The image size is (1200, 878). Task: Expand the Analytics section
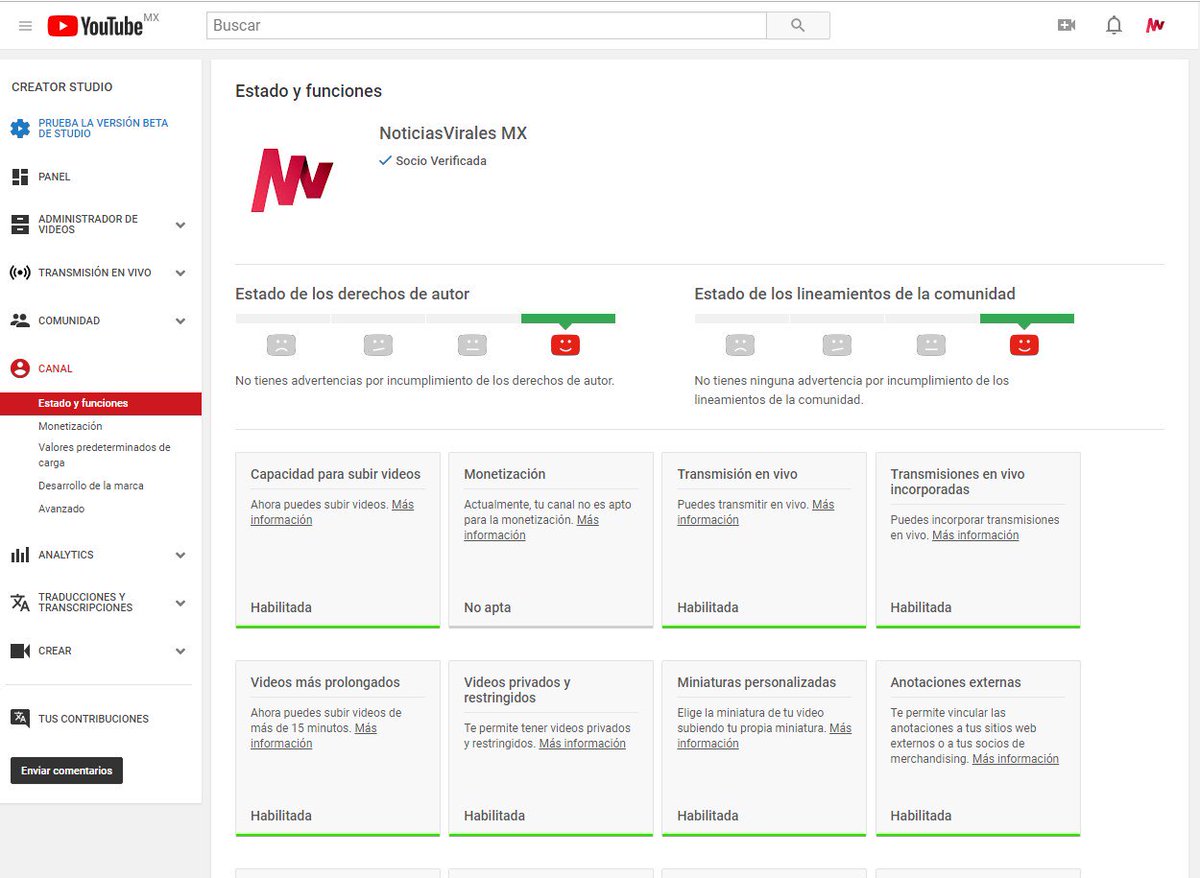(x=180, y=555)
